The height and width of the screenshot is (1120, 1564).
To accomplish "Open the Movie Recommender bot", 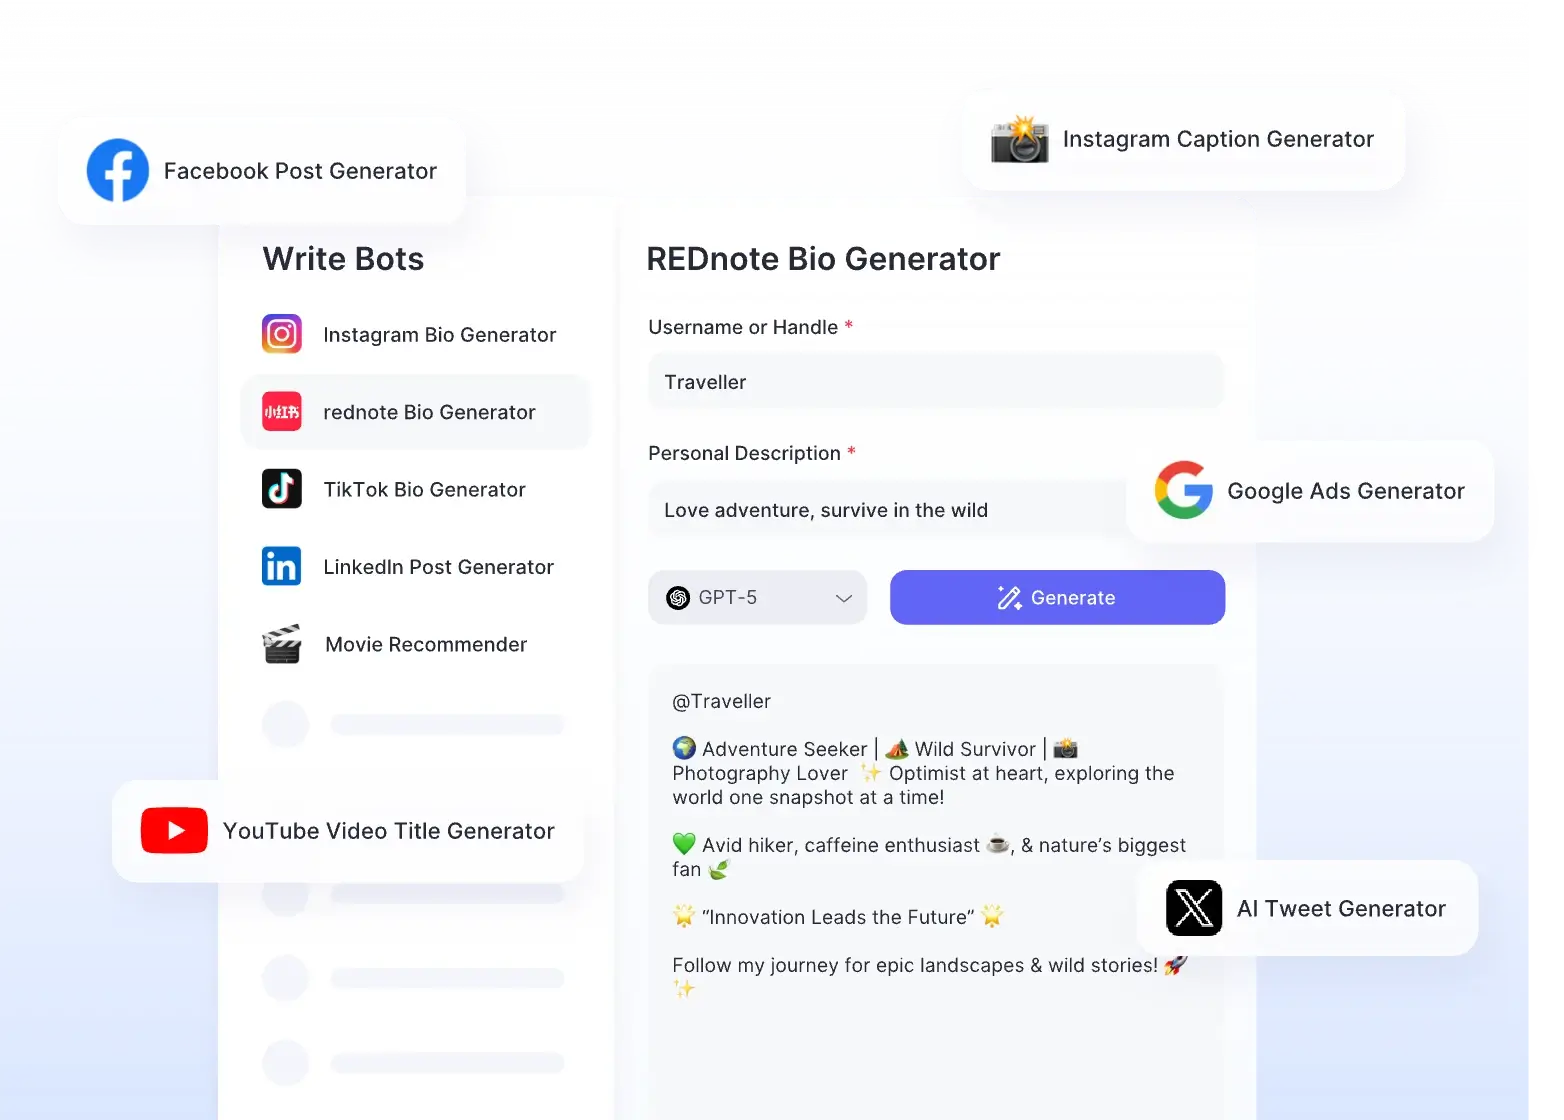I will pos(415,644).
